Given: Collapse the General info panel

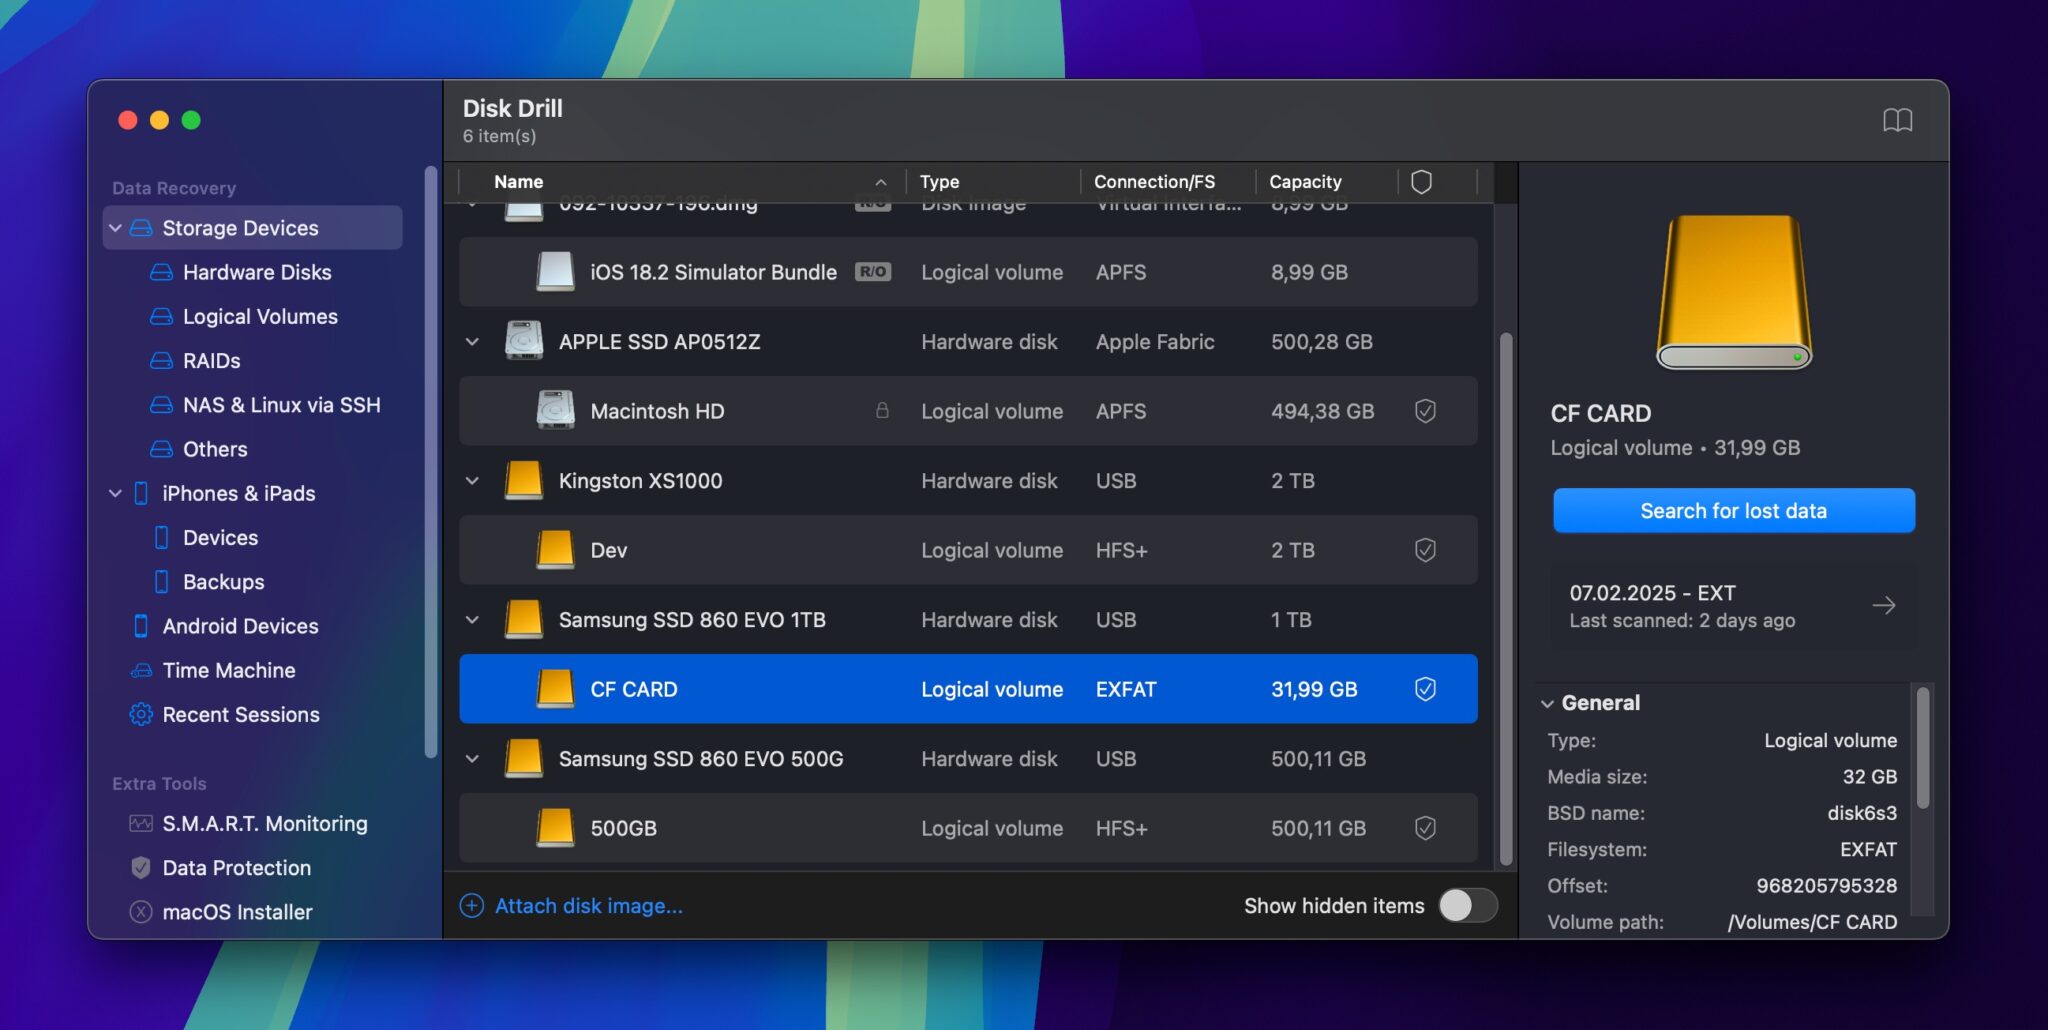Looking at the screenshot, I should click(x=1549, y=702).
